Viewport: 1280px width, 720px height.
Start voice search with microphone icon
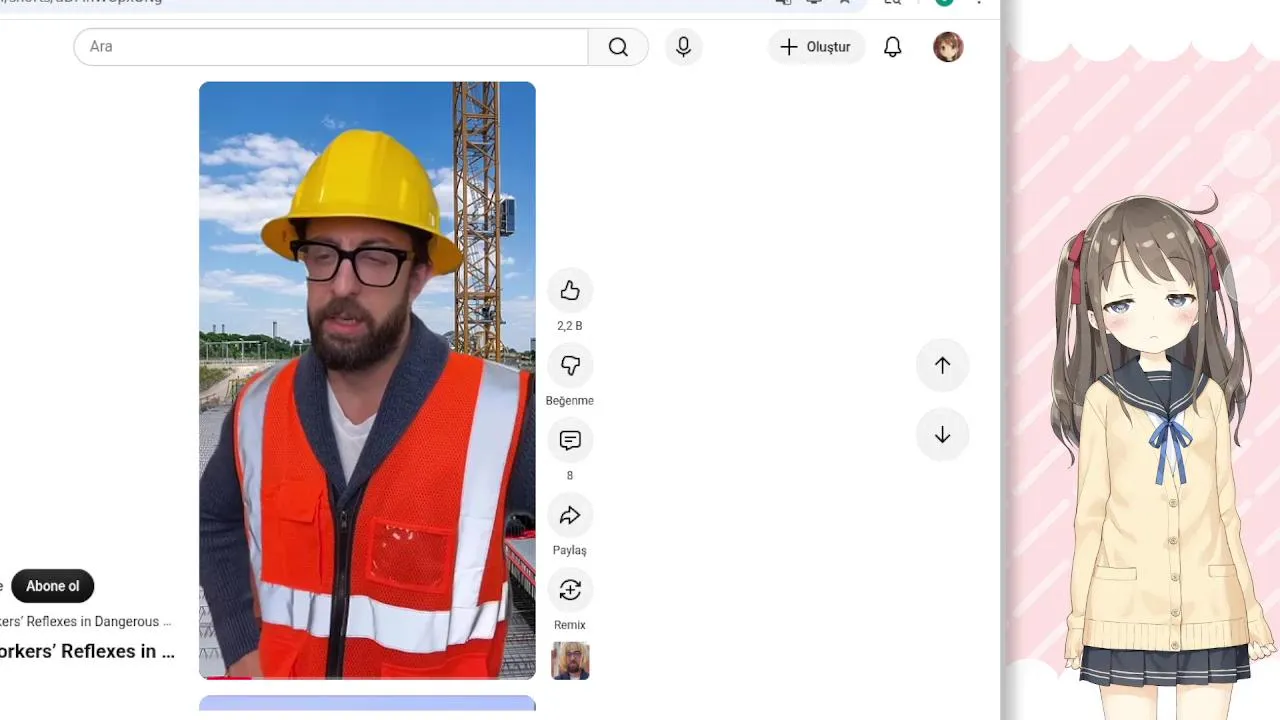pos(683,47)
